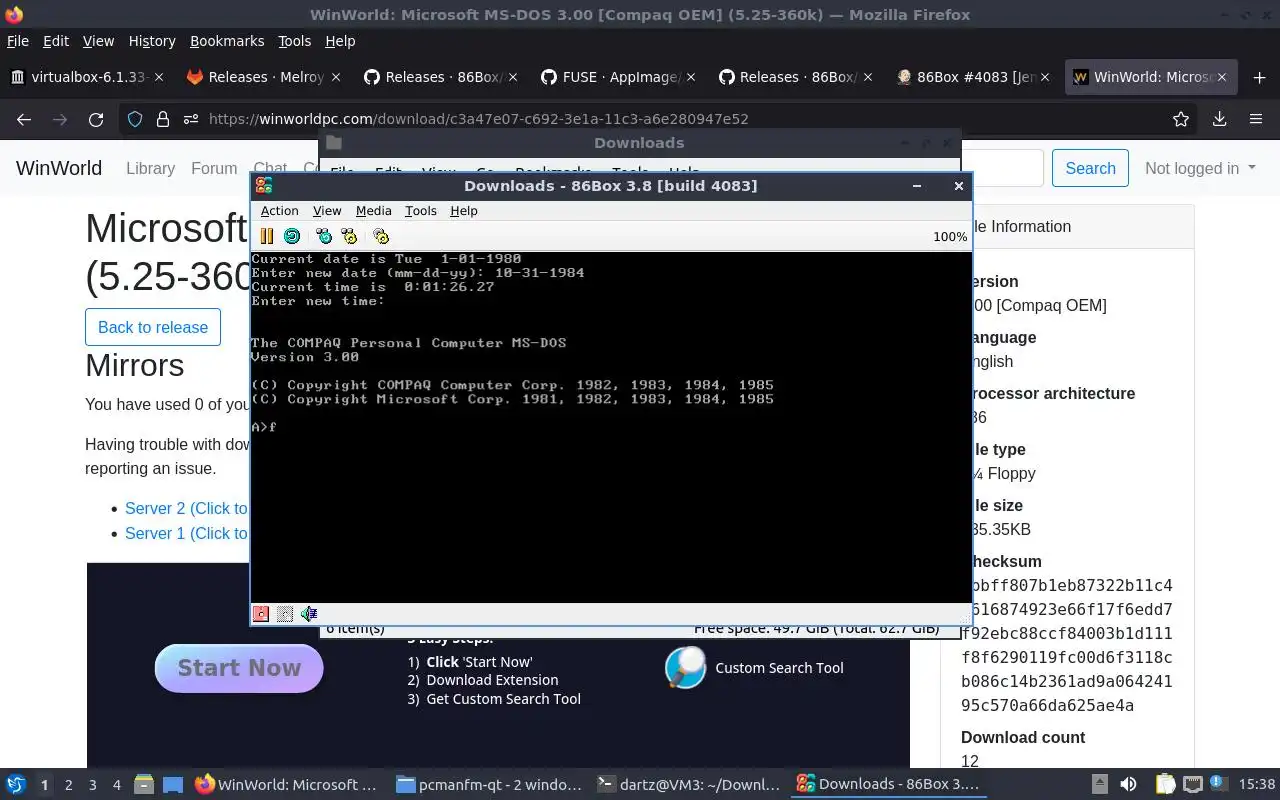The width and height of the screenshot is (1280, 800).
Task: Open 86Box Action menu
Action: (x=279, y=211)
